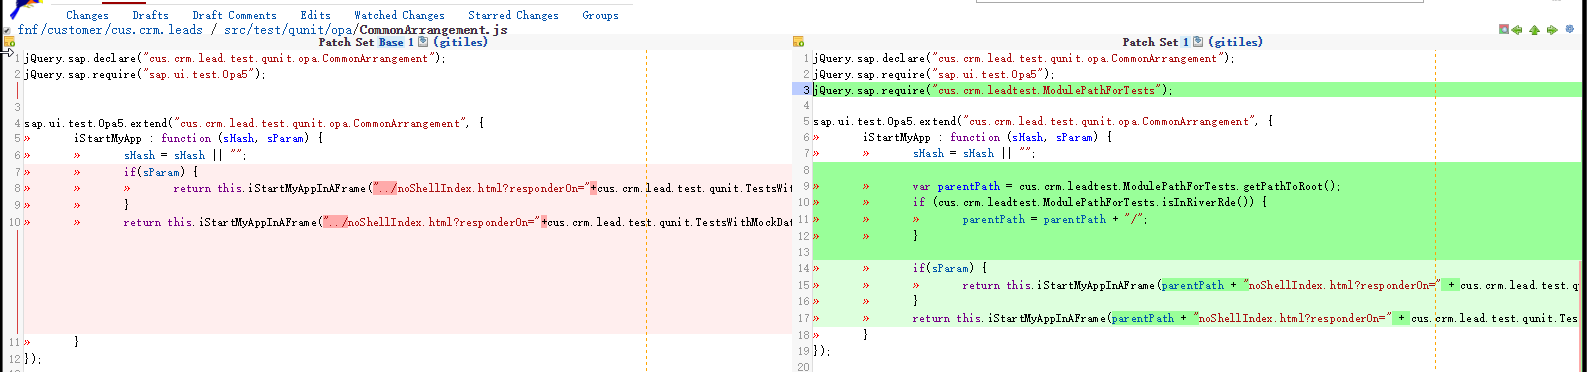Open the Changes menu item
Screen dimensions: 1588x372
coord(87,15)
